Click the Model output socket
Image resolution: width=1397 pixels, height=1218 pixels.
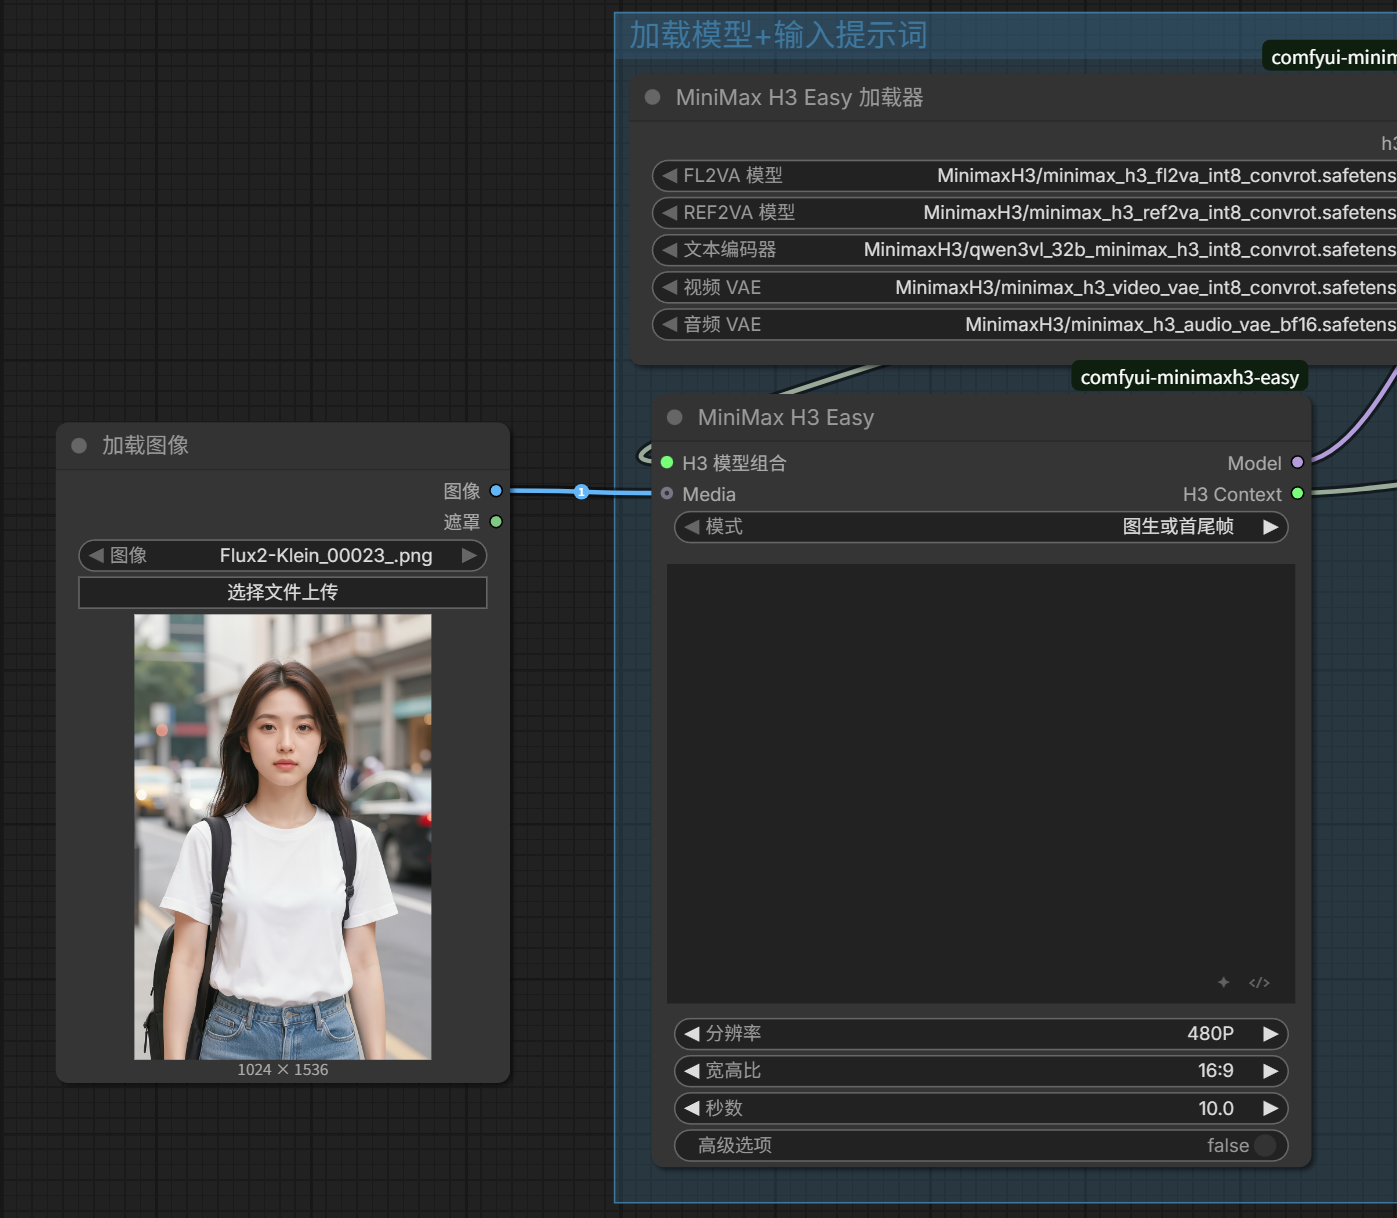[1298, 462]
